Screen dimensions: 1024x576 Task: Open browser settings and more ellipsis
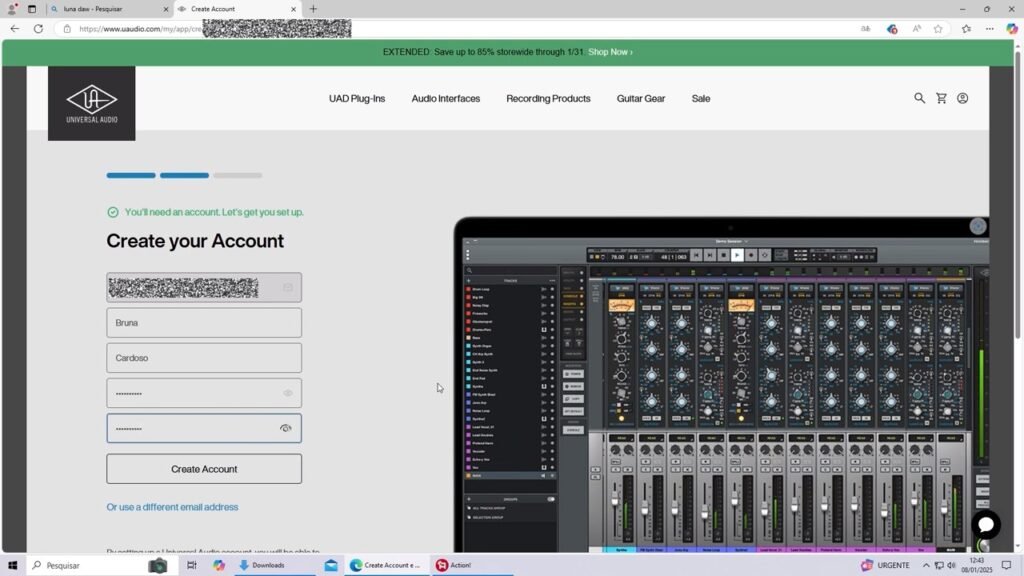click(989, 29)
